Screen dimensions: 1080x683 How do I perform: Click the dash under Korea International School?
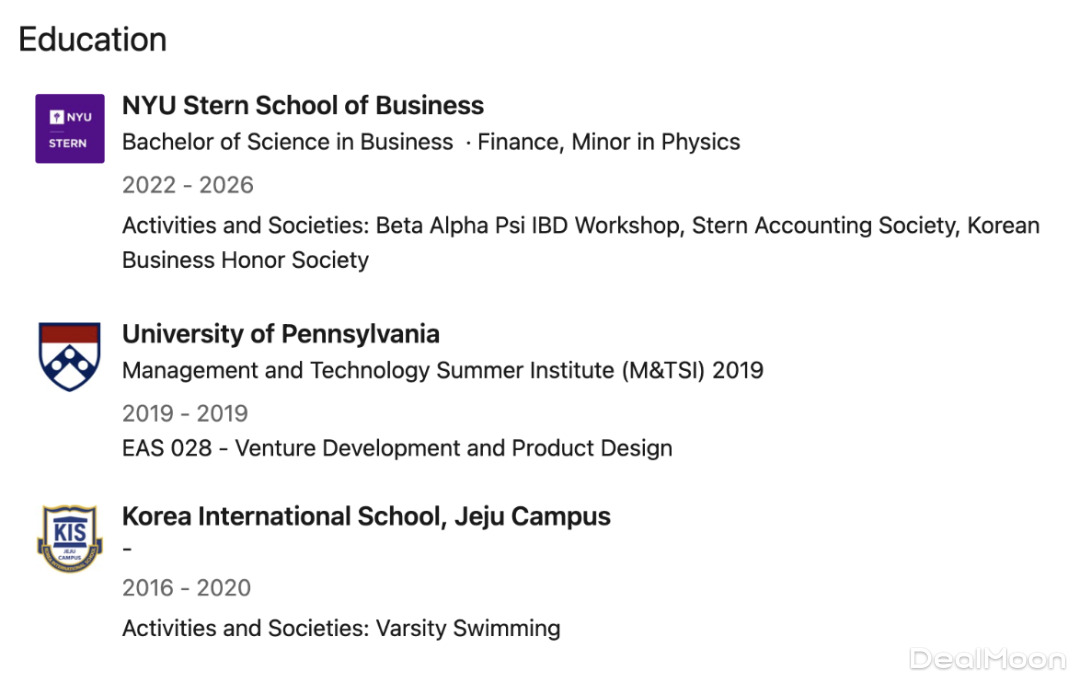pyautogui.click(x=128, y=551)
